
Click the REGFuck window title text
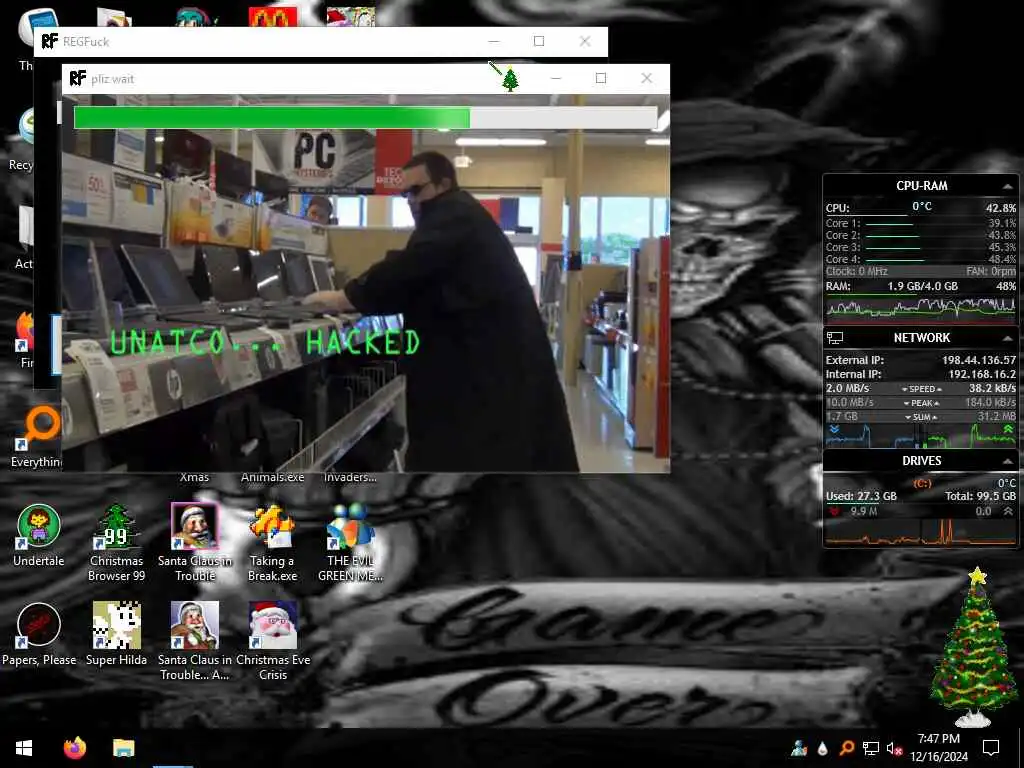tap(86, 42)
